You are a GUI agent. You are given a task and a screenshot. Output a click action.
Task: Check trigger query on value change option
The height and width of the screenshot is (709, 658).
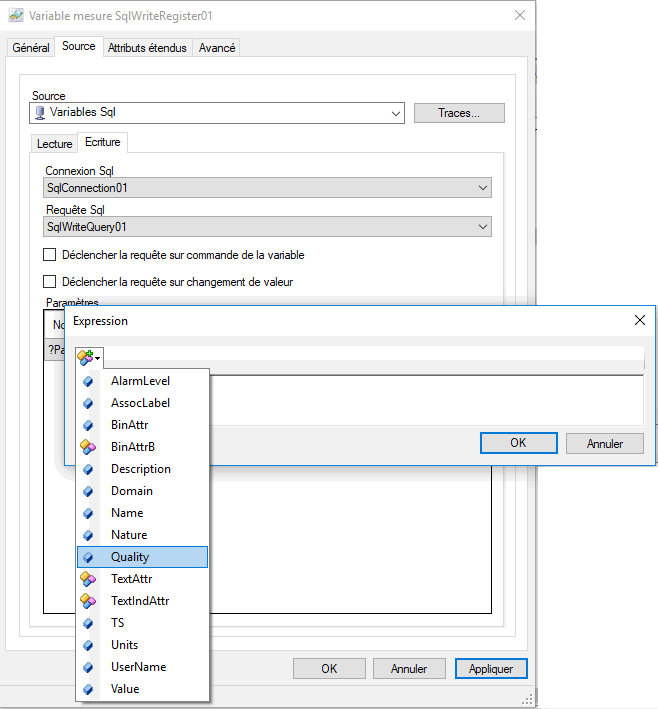click(50, 282)
